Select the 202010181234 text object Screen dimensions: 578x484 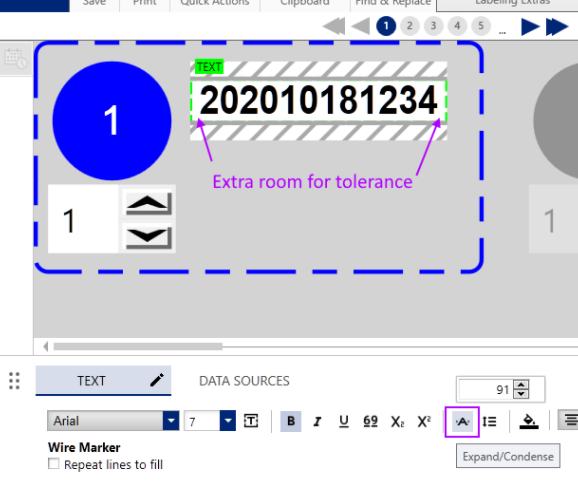click(x=318, y=101)
